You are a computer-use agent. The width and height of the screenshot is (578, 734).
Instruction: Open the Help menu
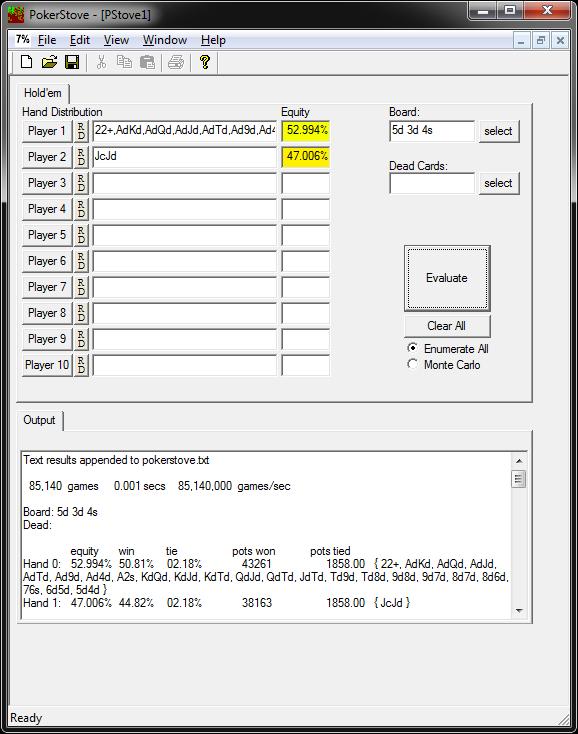[x=213, y=40]
